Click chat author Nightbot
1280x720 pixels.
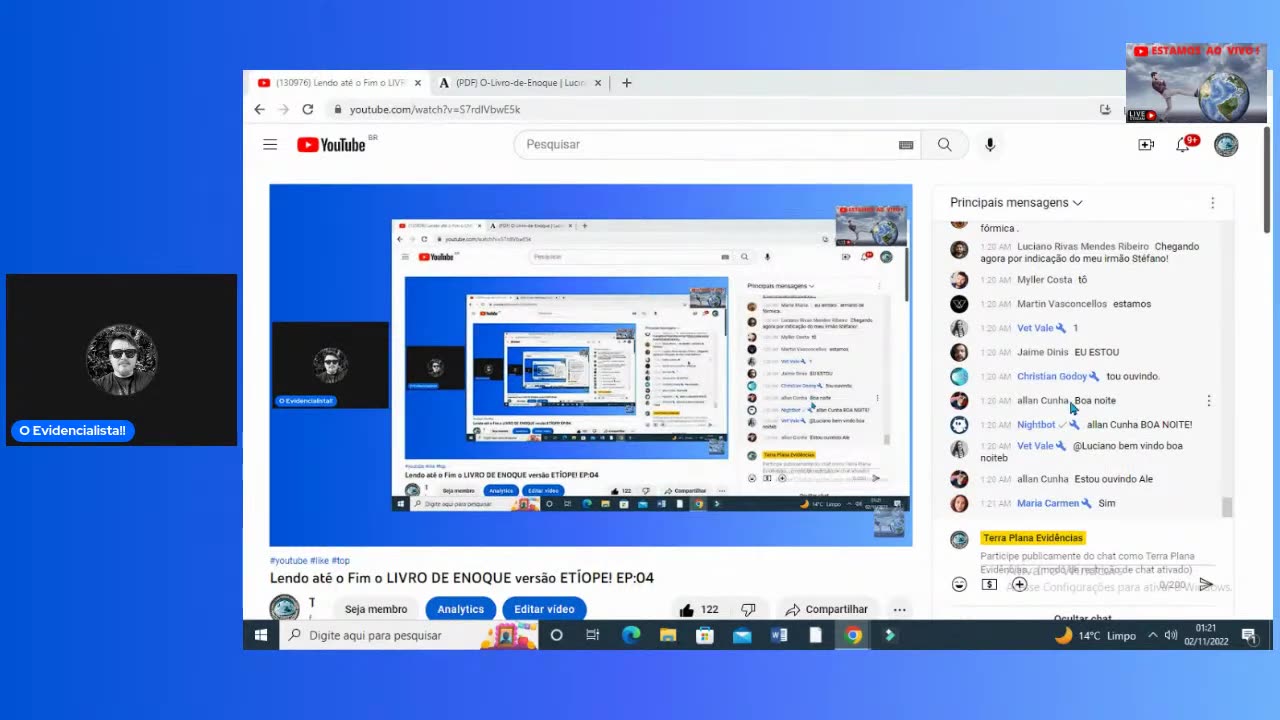pyautogui.click(x=1036, y=425)
